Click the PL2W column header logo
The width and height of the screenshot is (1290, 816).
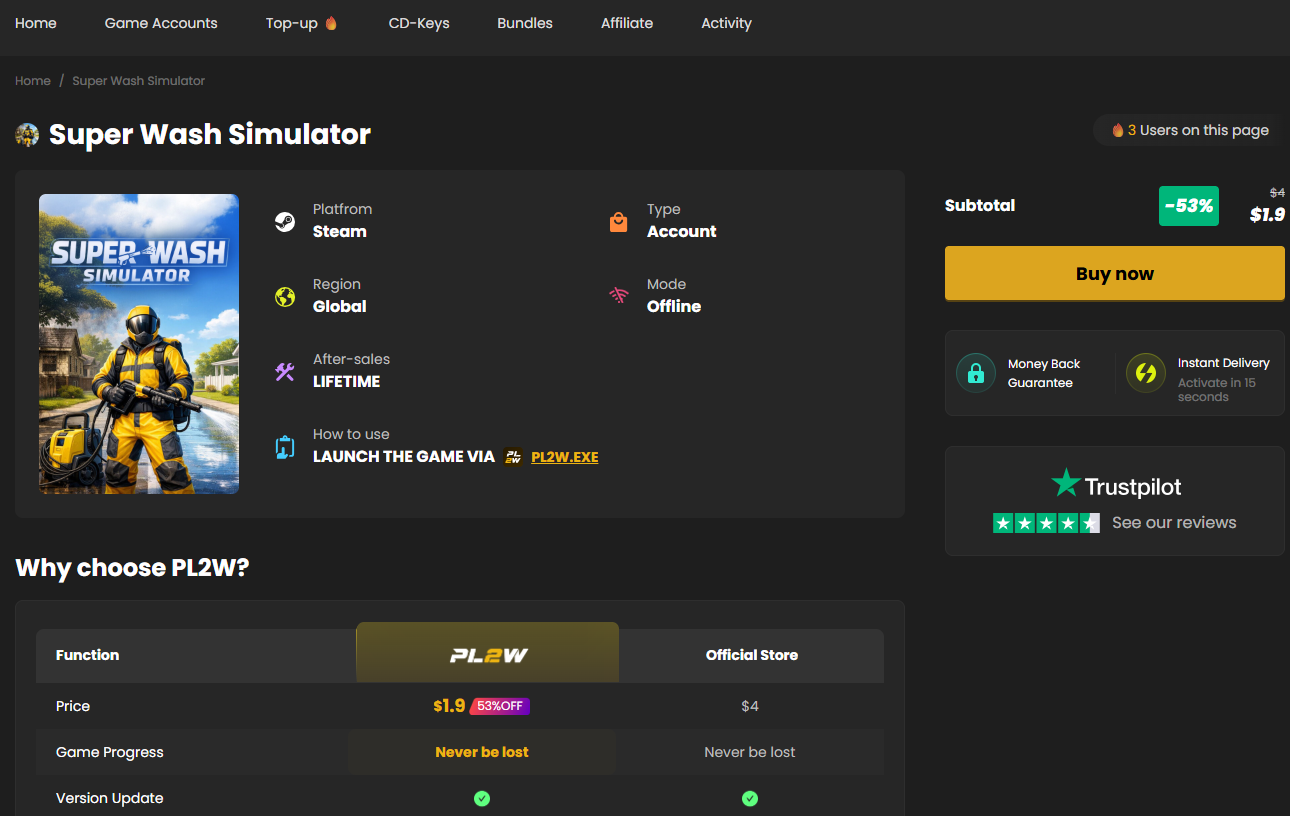(488, 656)
